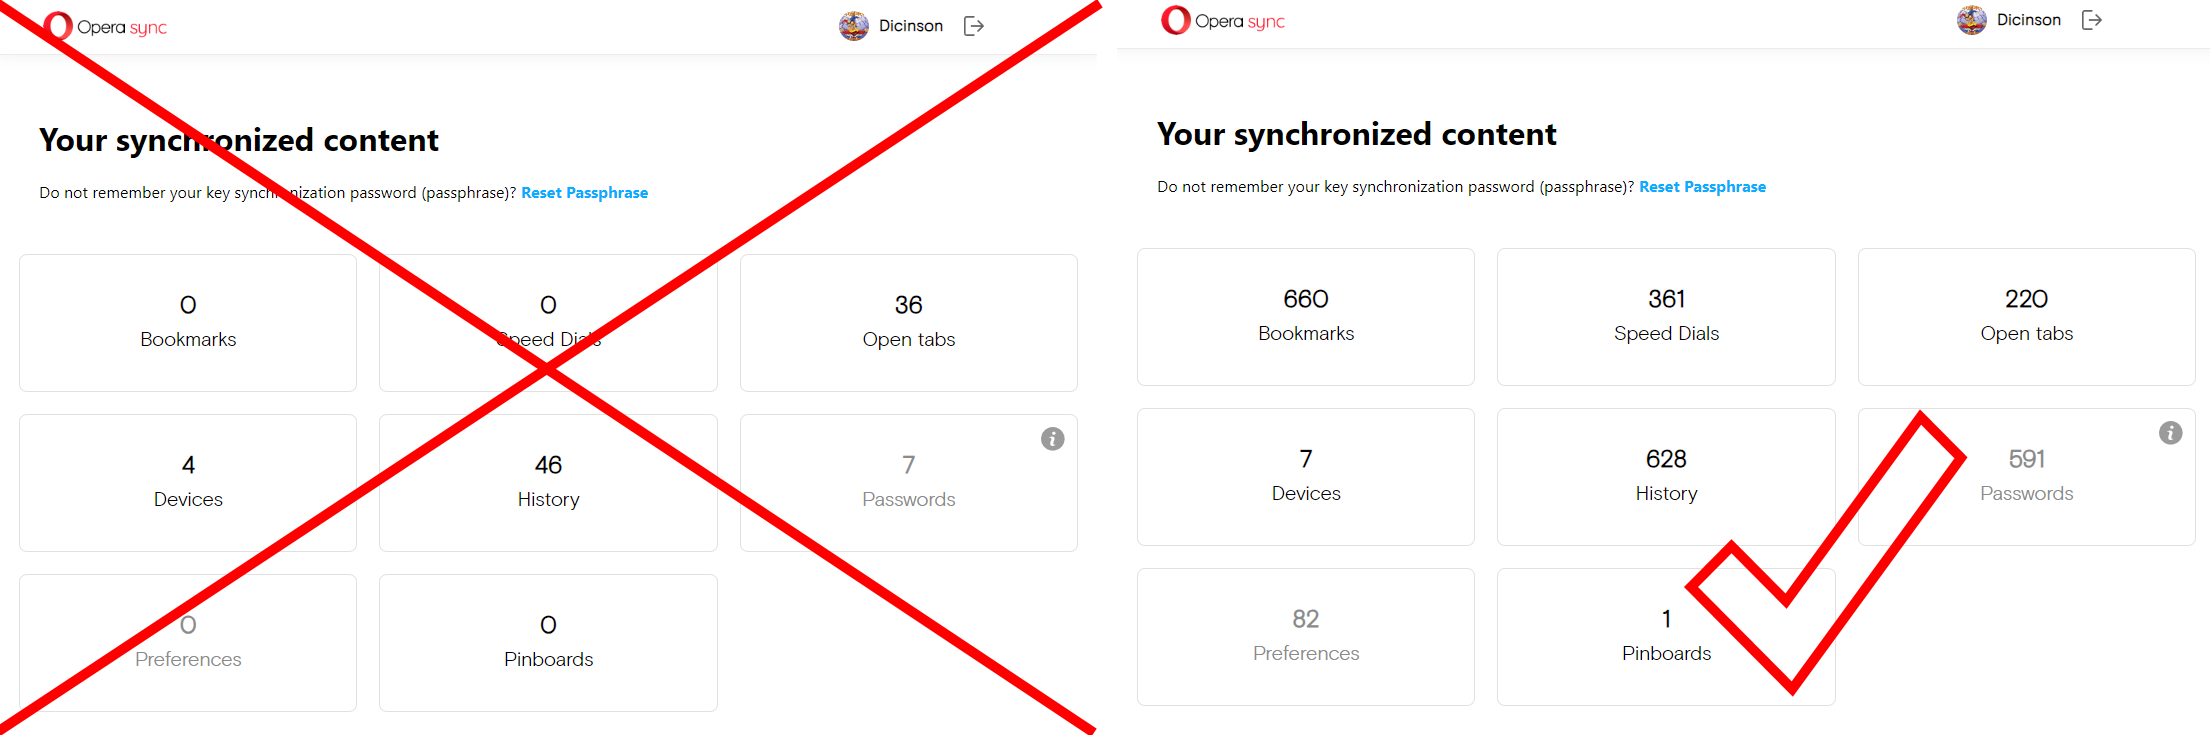Click the Opera sync logo in the check-marked panel
Image resolution: width=2210 pixels, height=735 pixels.
(x=1223, y=21)
